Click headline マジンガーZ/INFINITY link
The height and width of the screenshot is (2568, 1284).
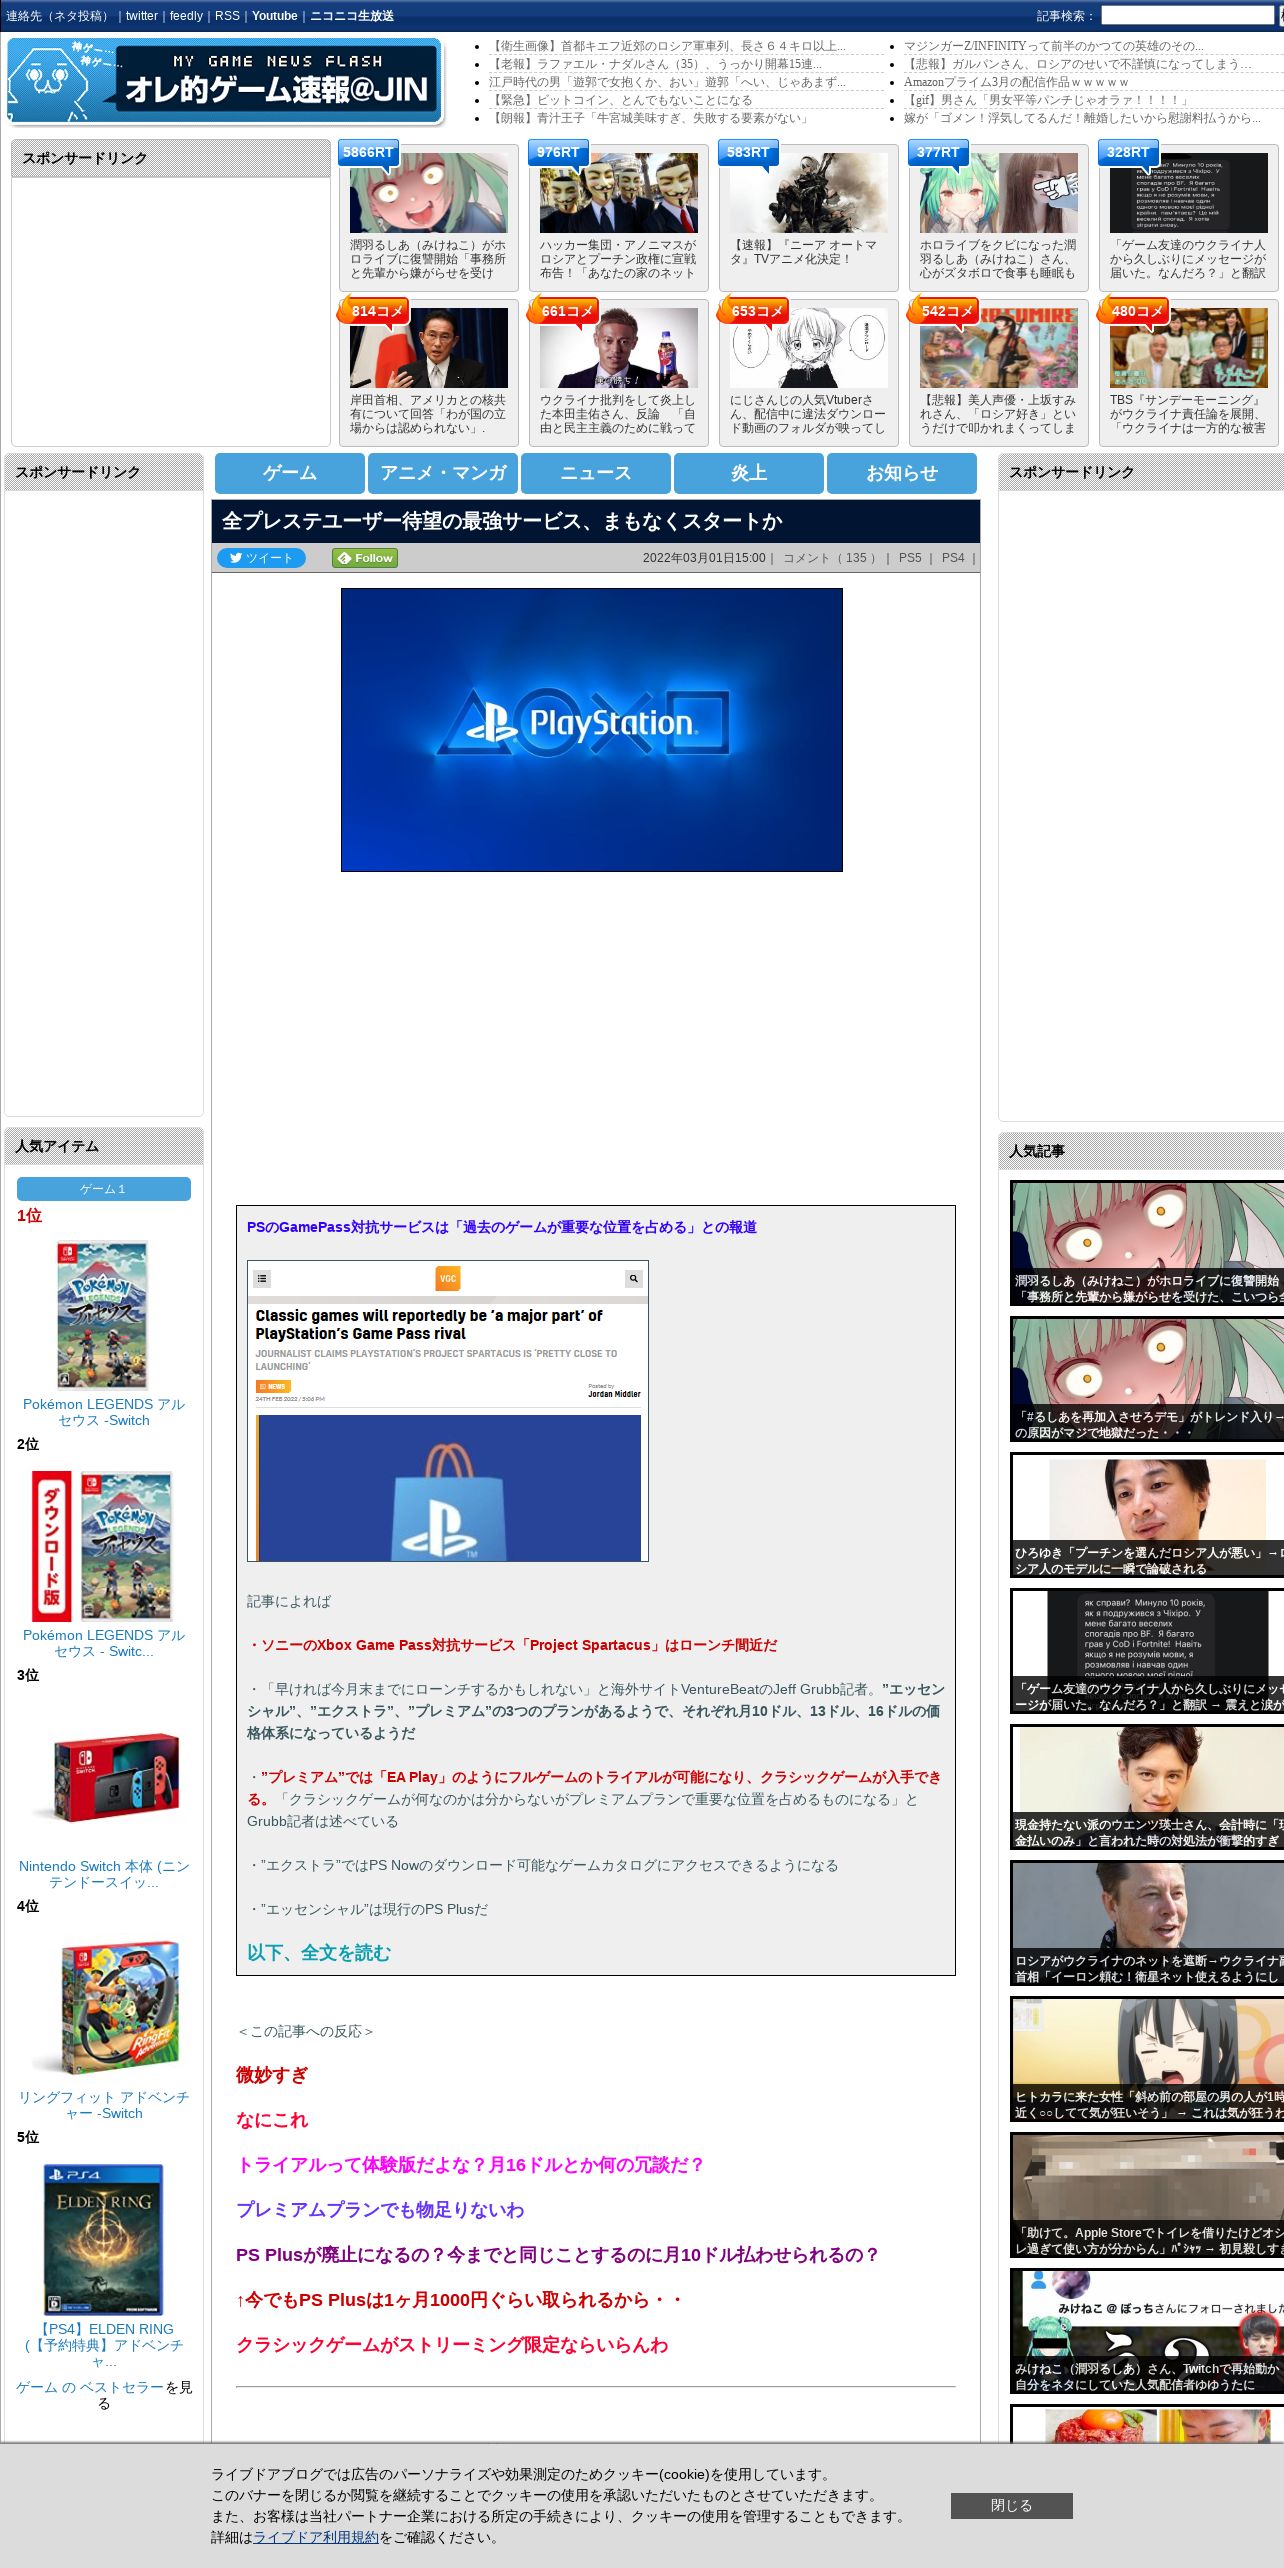(1054, 46)
